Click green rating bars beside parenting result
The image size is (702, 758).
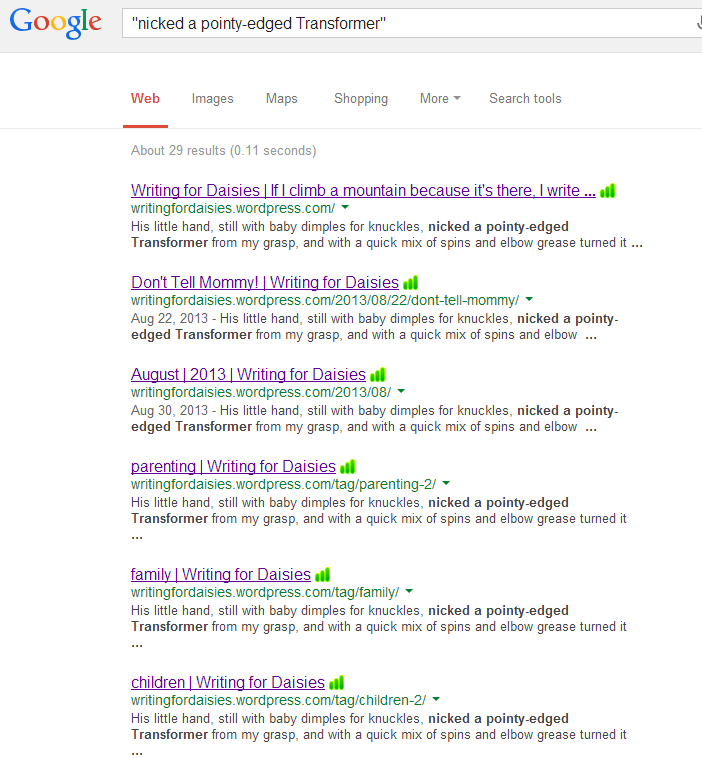tap(348, 467)
